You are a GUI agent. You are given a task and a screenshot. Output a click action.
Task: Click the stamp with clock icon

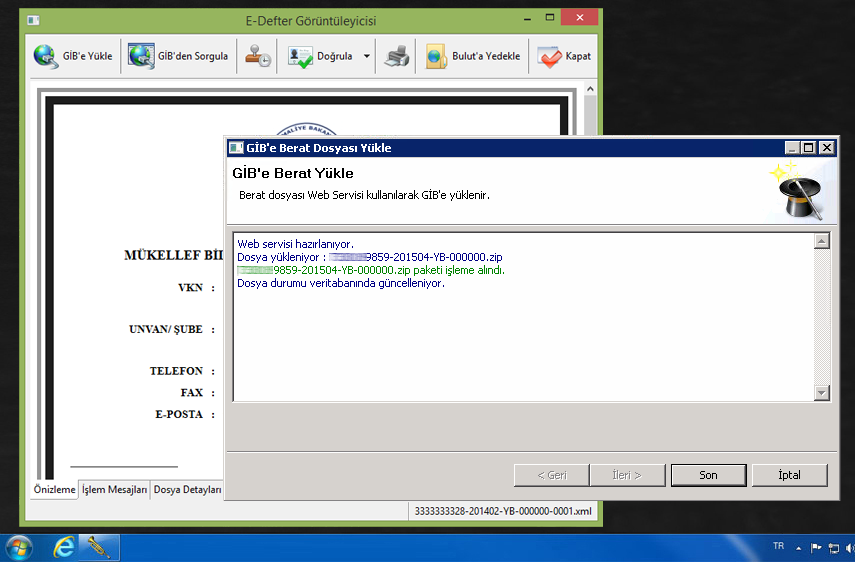pyautogui.click(x=258, y=57)
